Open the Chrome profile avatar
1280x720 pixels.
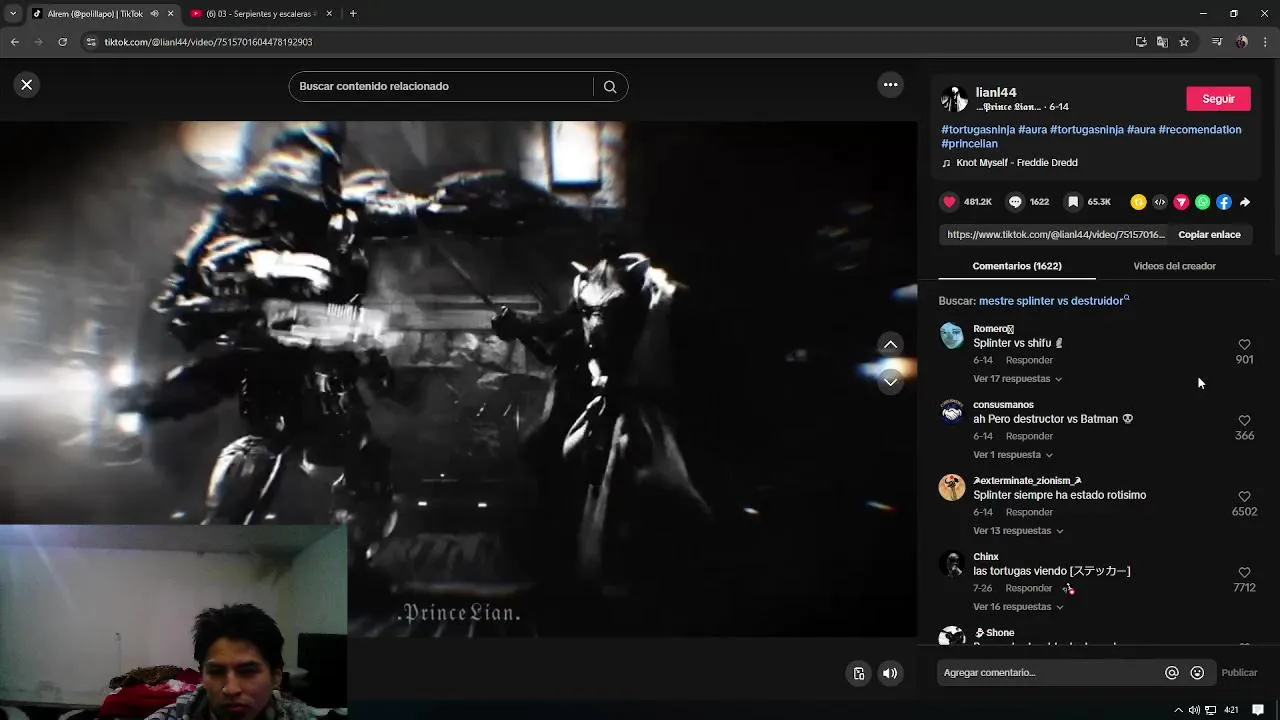1242,42
